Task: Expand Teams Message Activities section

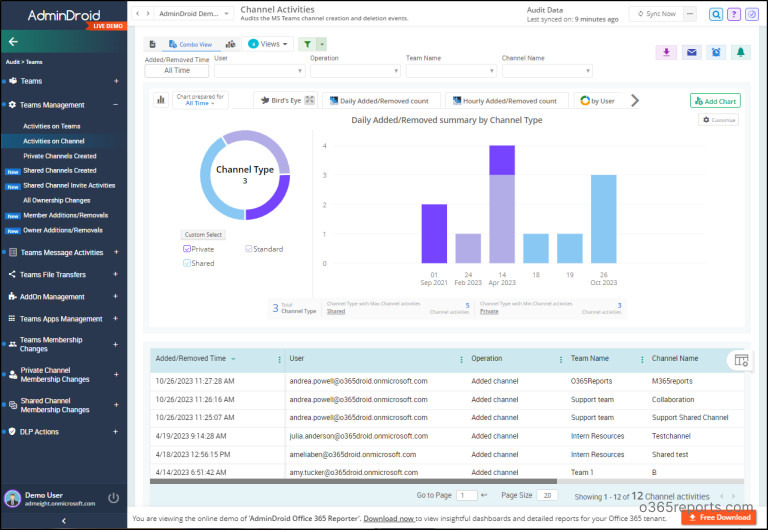Action: click(x=116, y=252)
